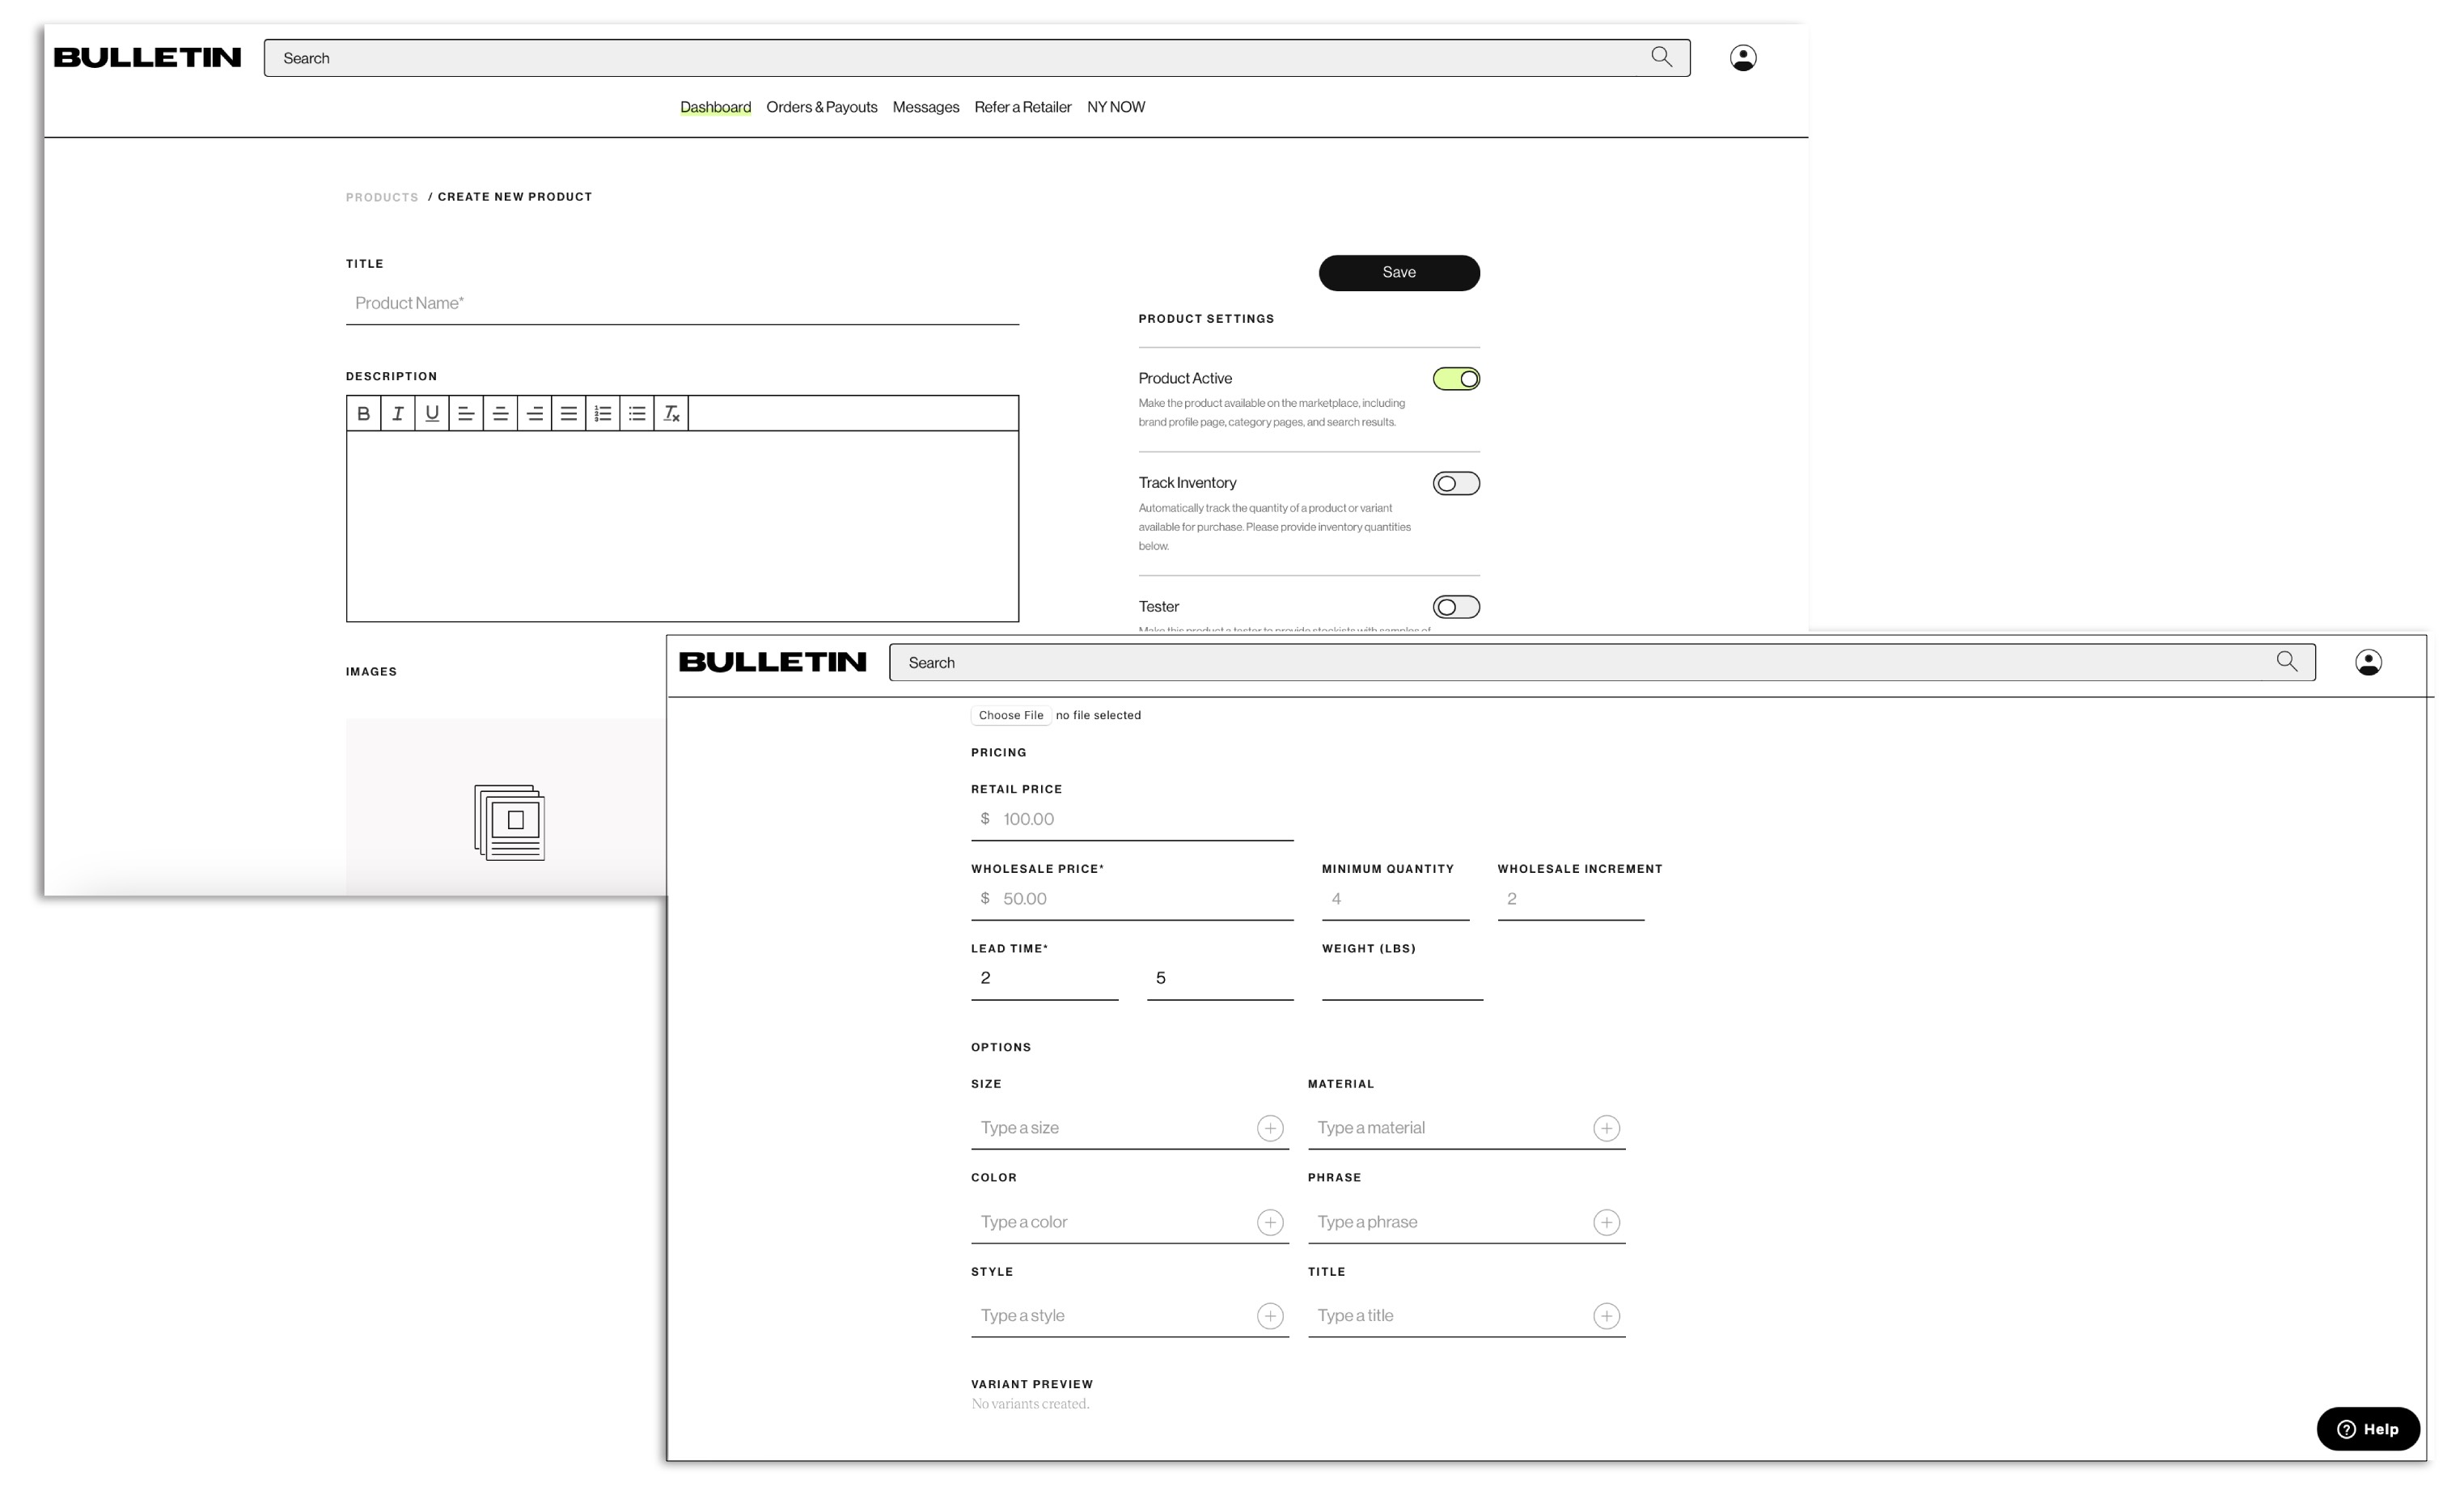Enable the Track Inventory toggle
Viewport: 2464px width, 1495px height.
[1456, 484]
